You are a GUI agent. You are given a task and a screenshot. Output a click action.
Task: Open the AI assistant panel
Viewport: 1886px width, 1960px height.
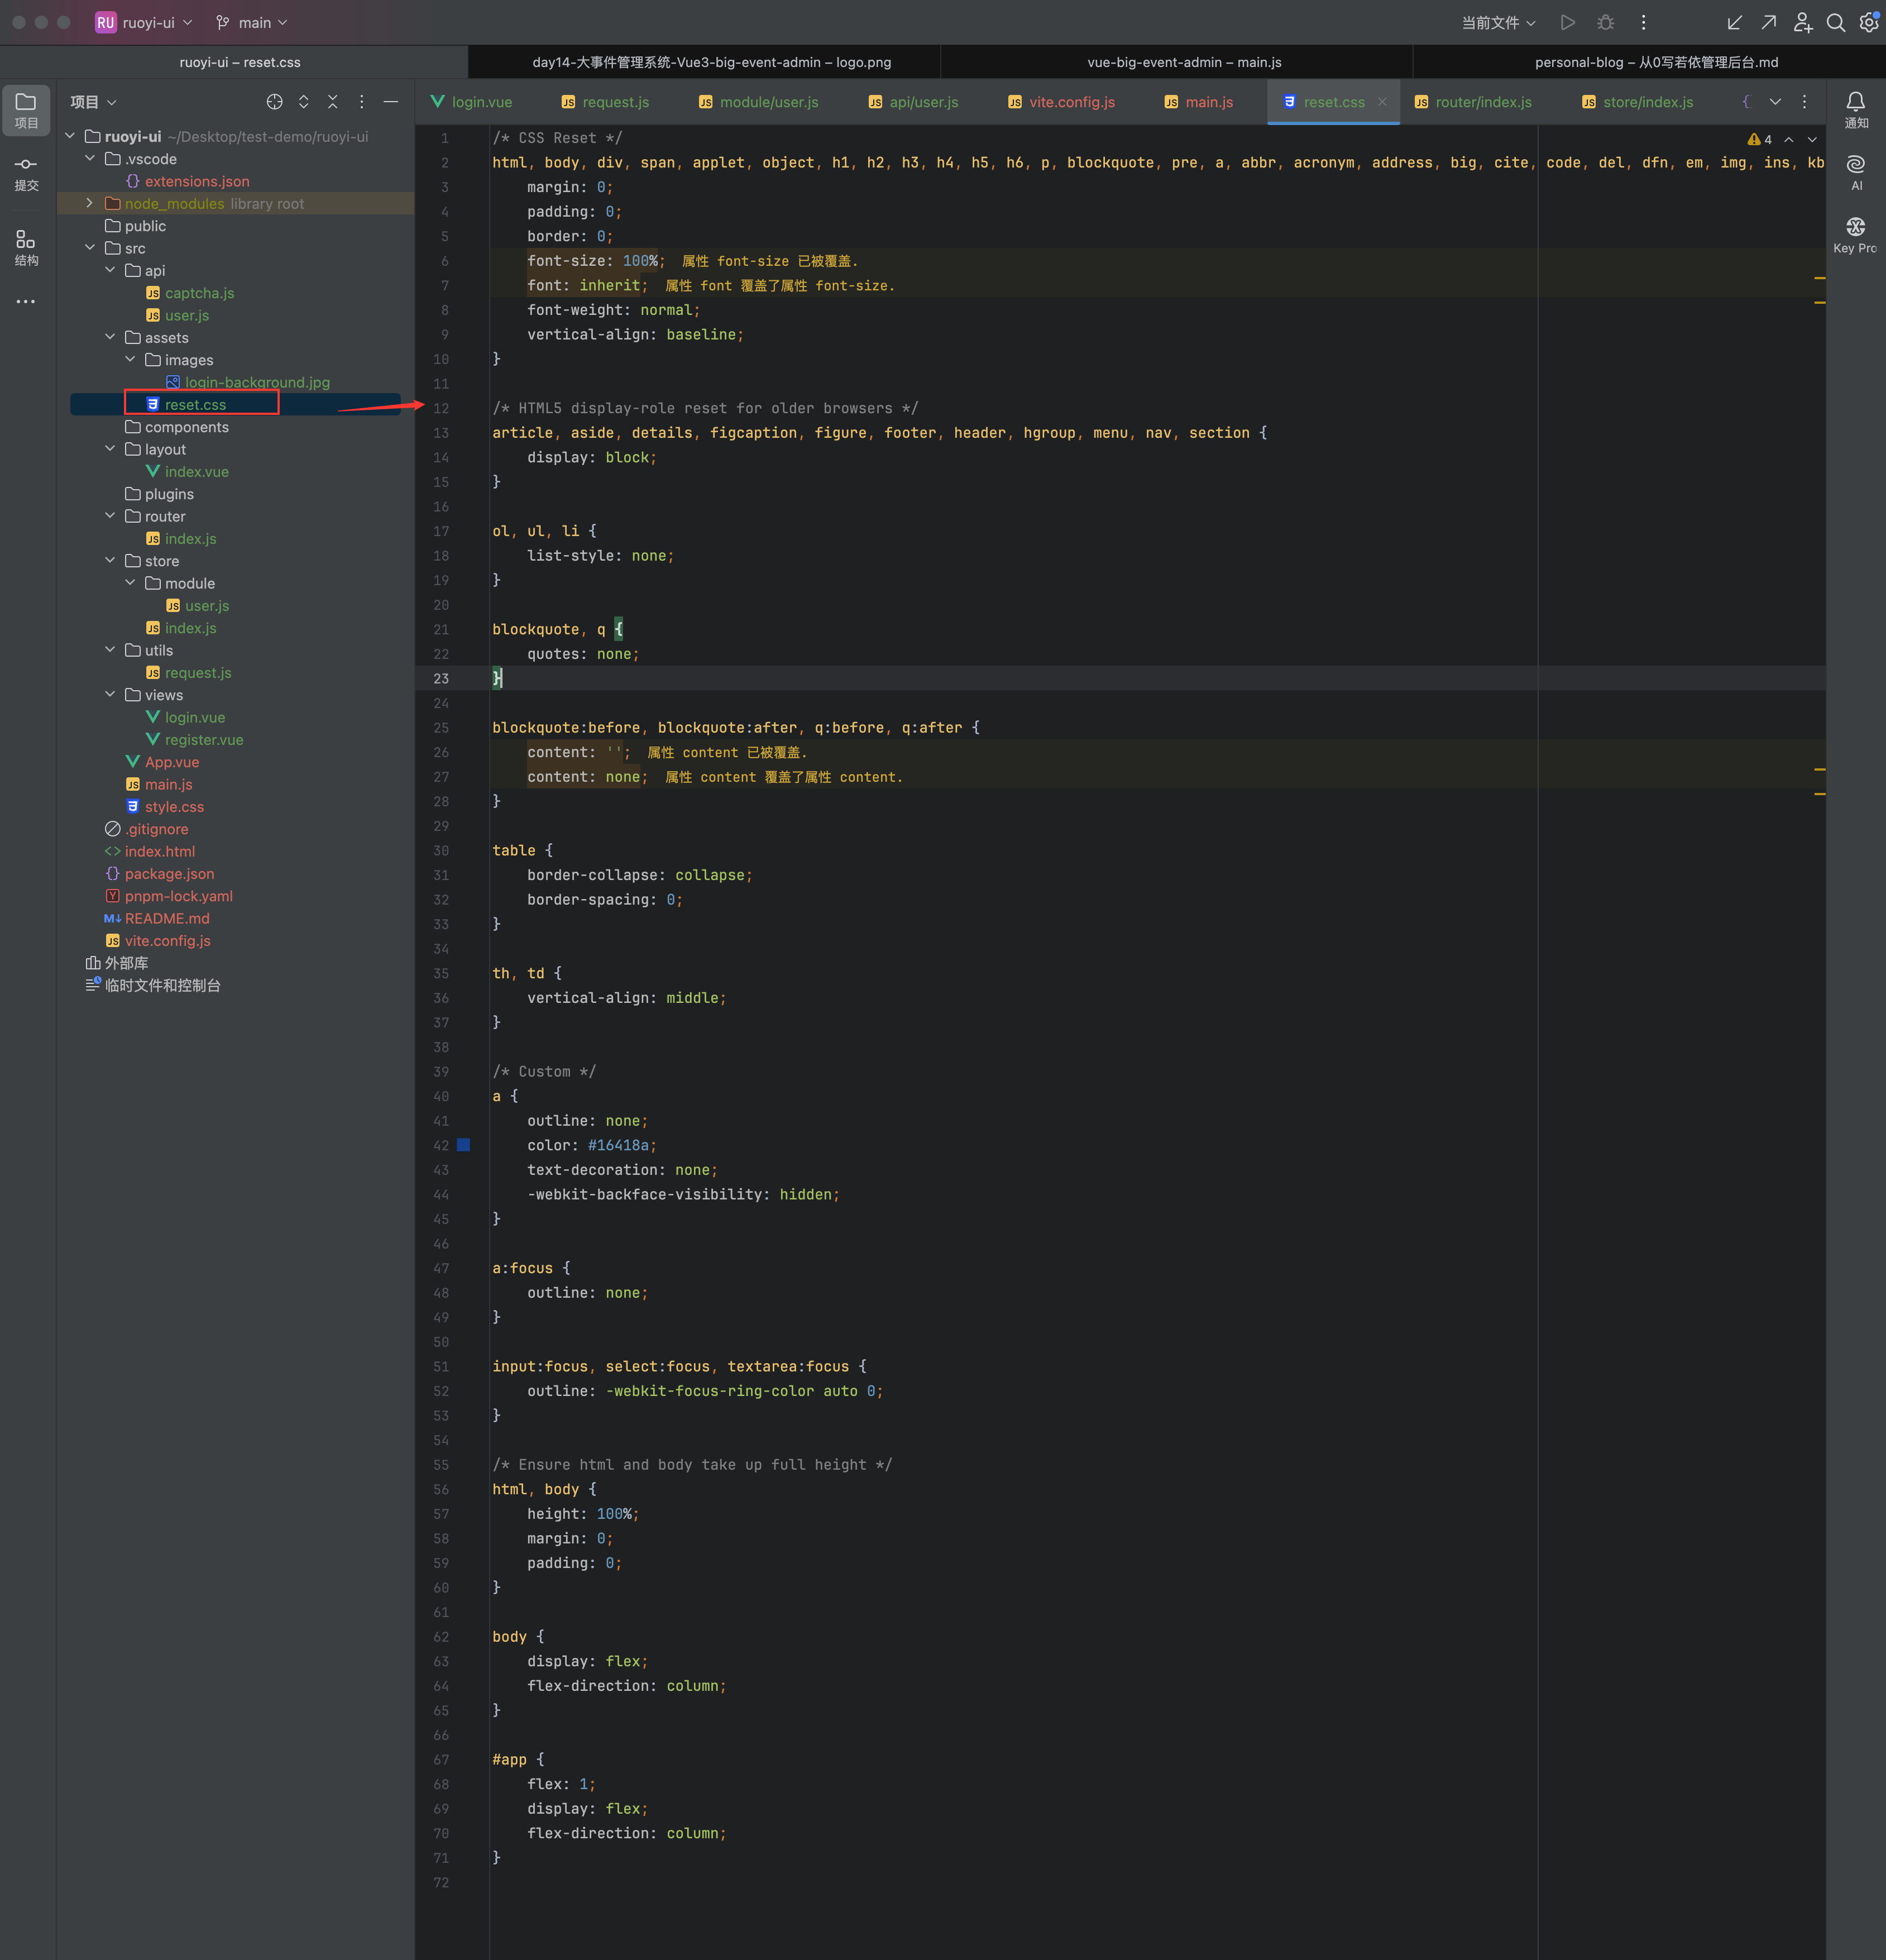tap(1855, 173)
